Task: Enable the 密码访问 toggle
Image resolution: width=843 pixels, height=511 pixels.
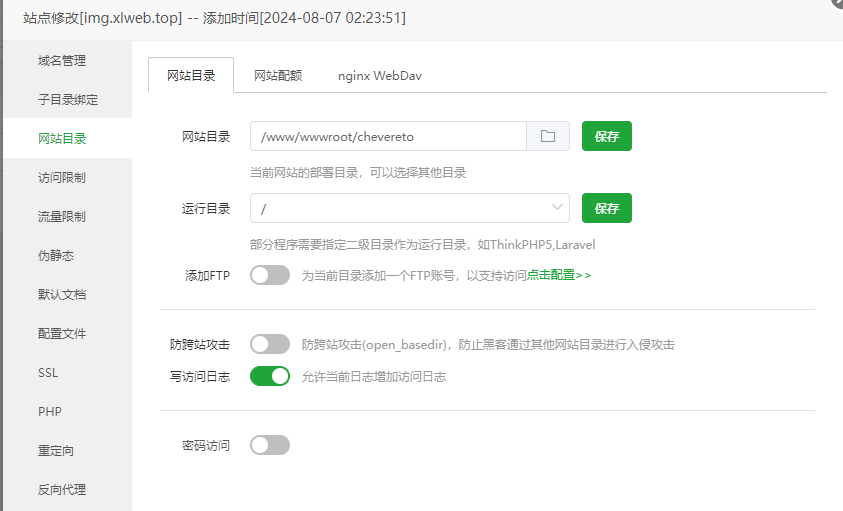Action: pos(270,445)
